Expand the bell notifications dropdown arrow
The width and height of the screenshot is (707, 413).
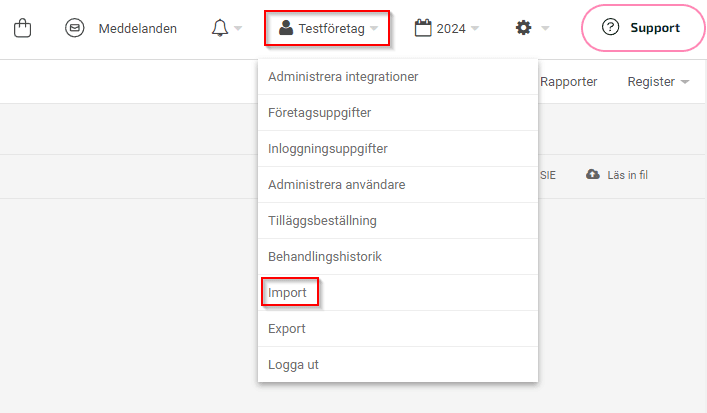click(x=239, y=29)
